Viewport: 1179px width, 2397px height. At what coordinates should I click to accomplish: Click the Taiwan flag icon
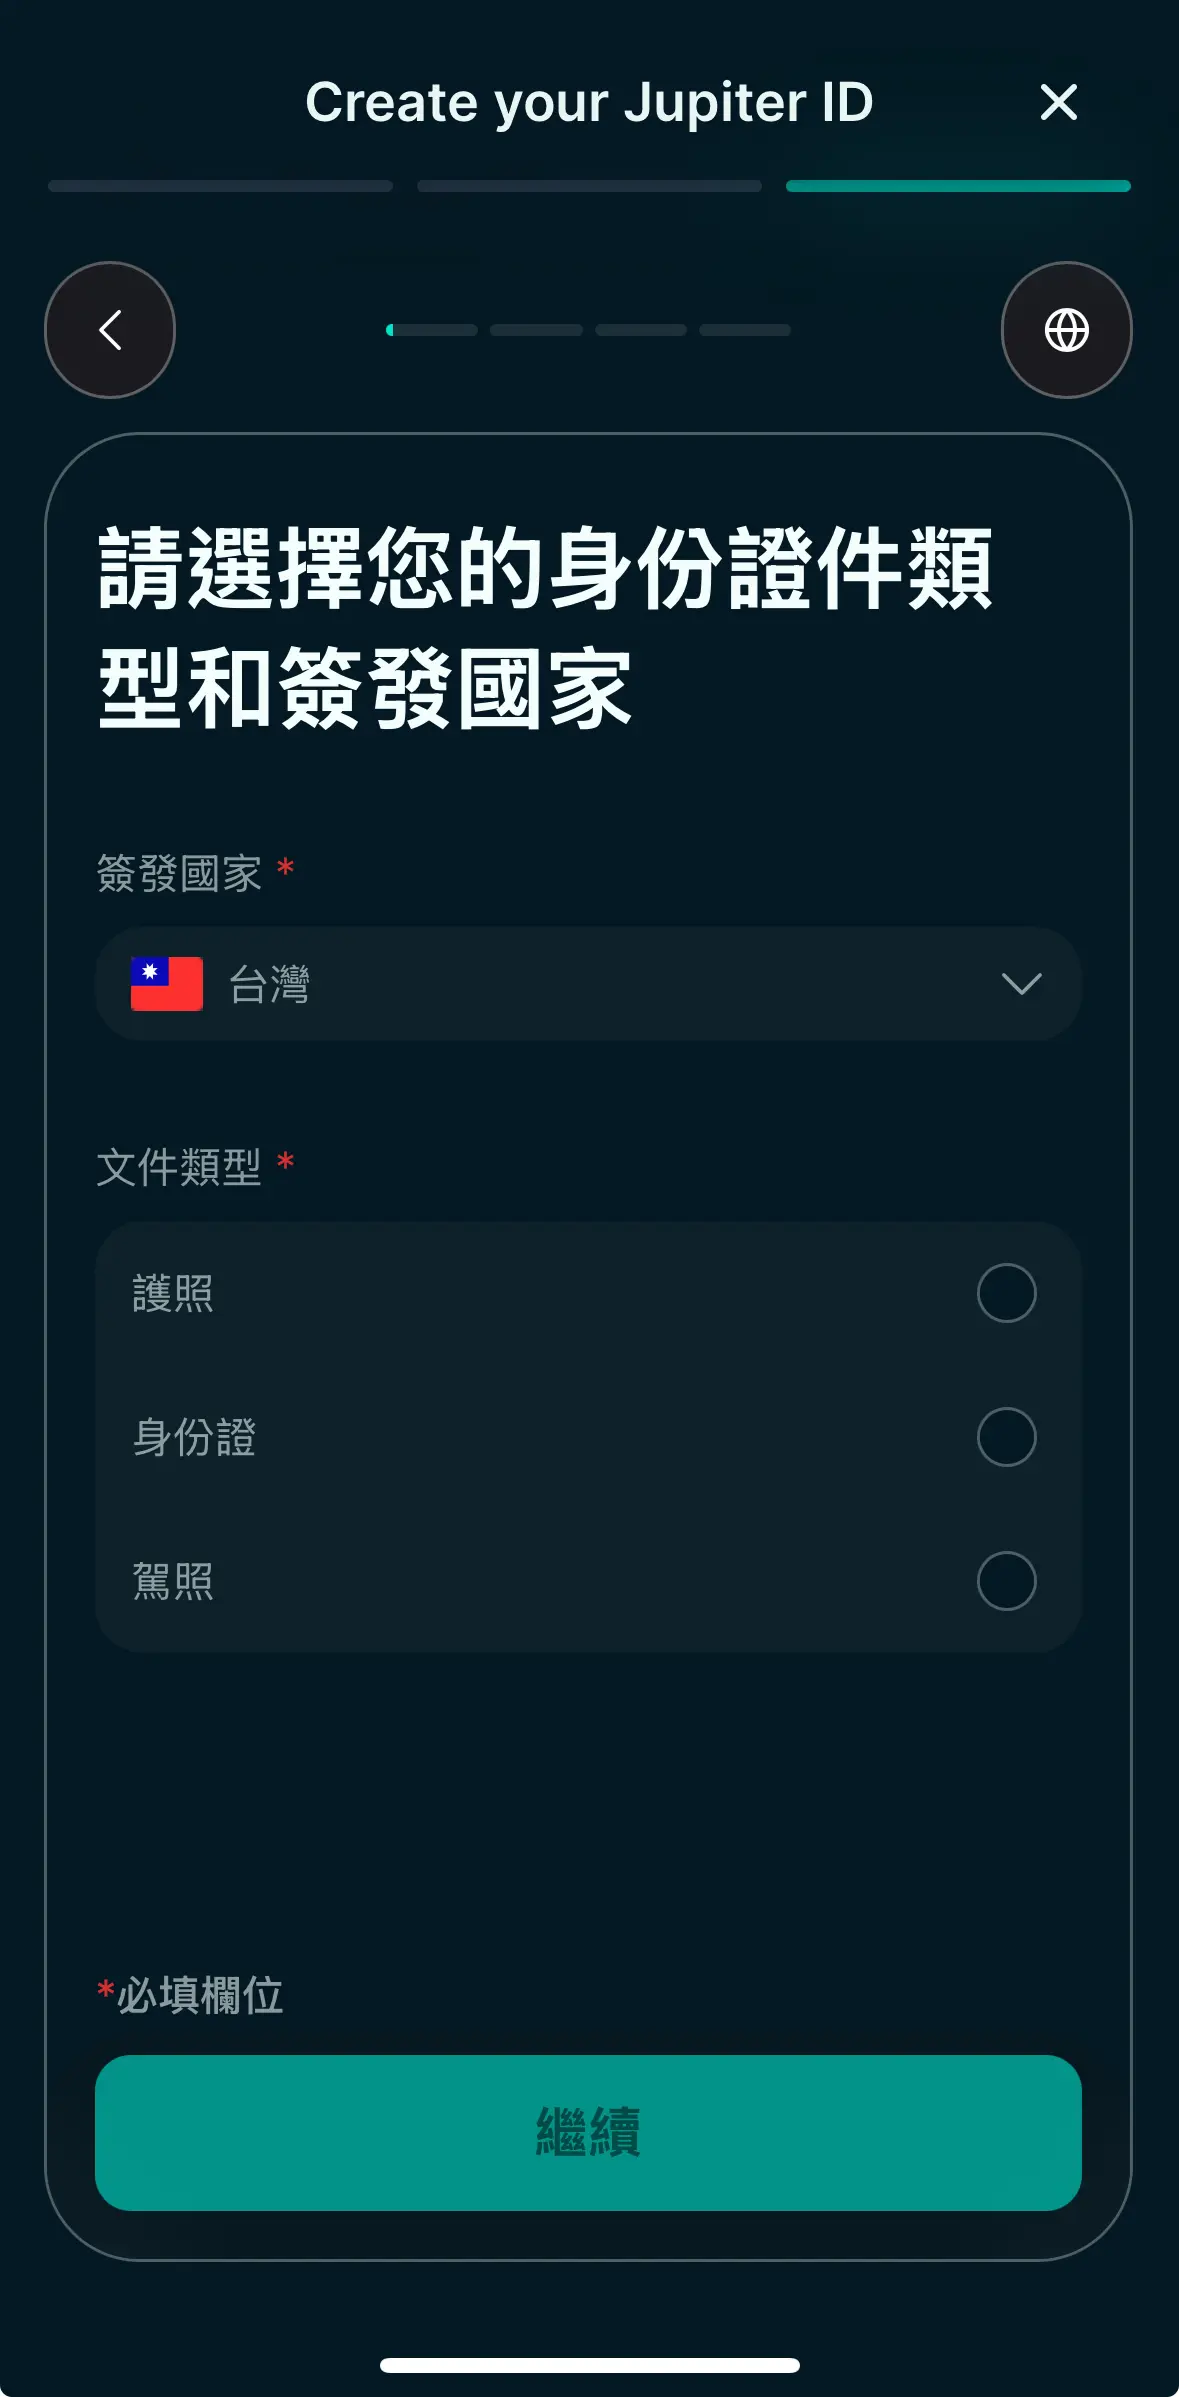tap(167, 984)
